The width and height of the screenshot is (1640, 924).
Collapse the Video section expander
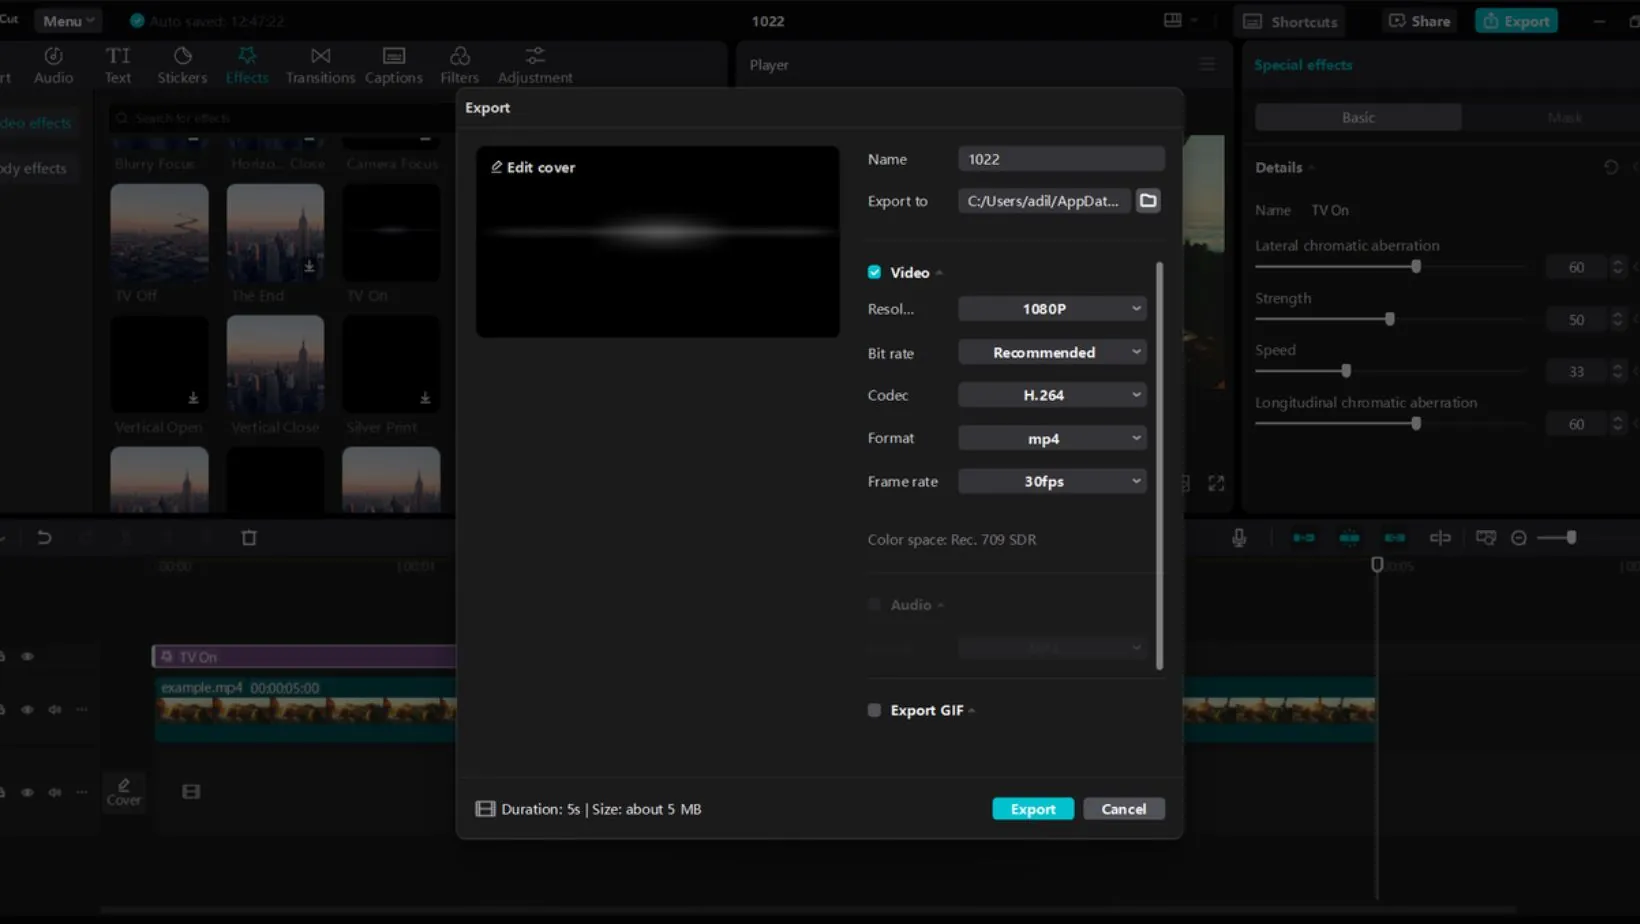tap(939, 273)
